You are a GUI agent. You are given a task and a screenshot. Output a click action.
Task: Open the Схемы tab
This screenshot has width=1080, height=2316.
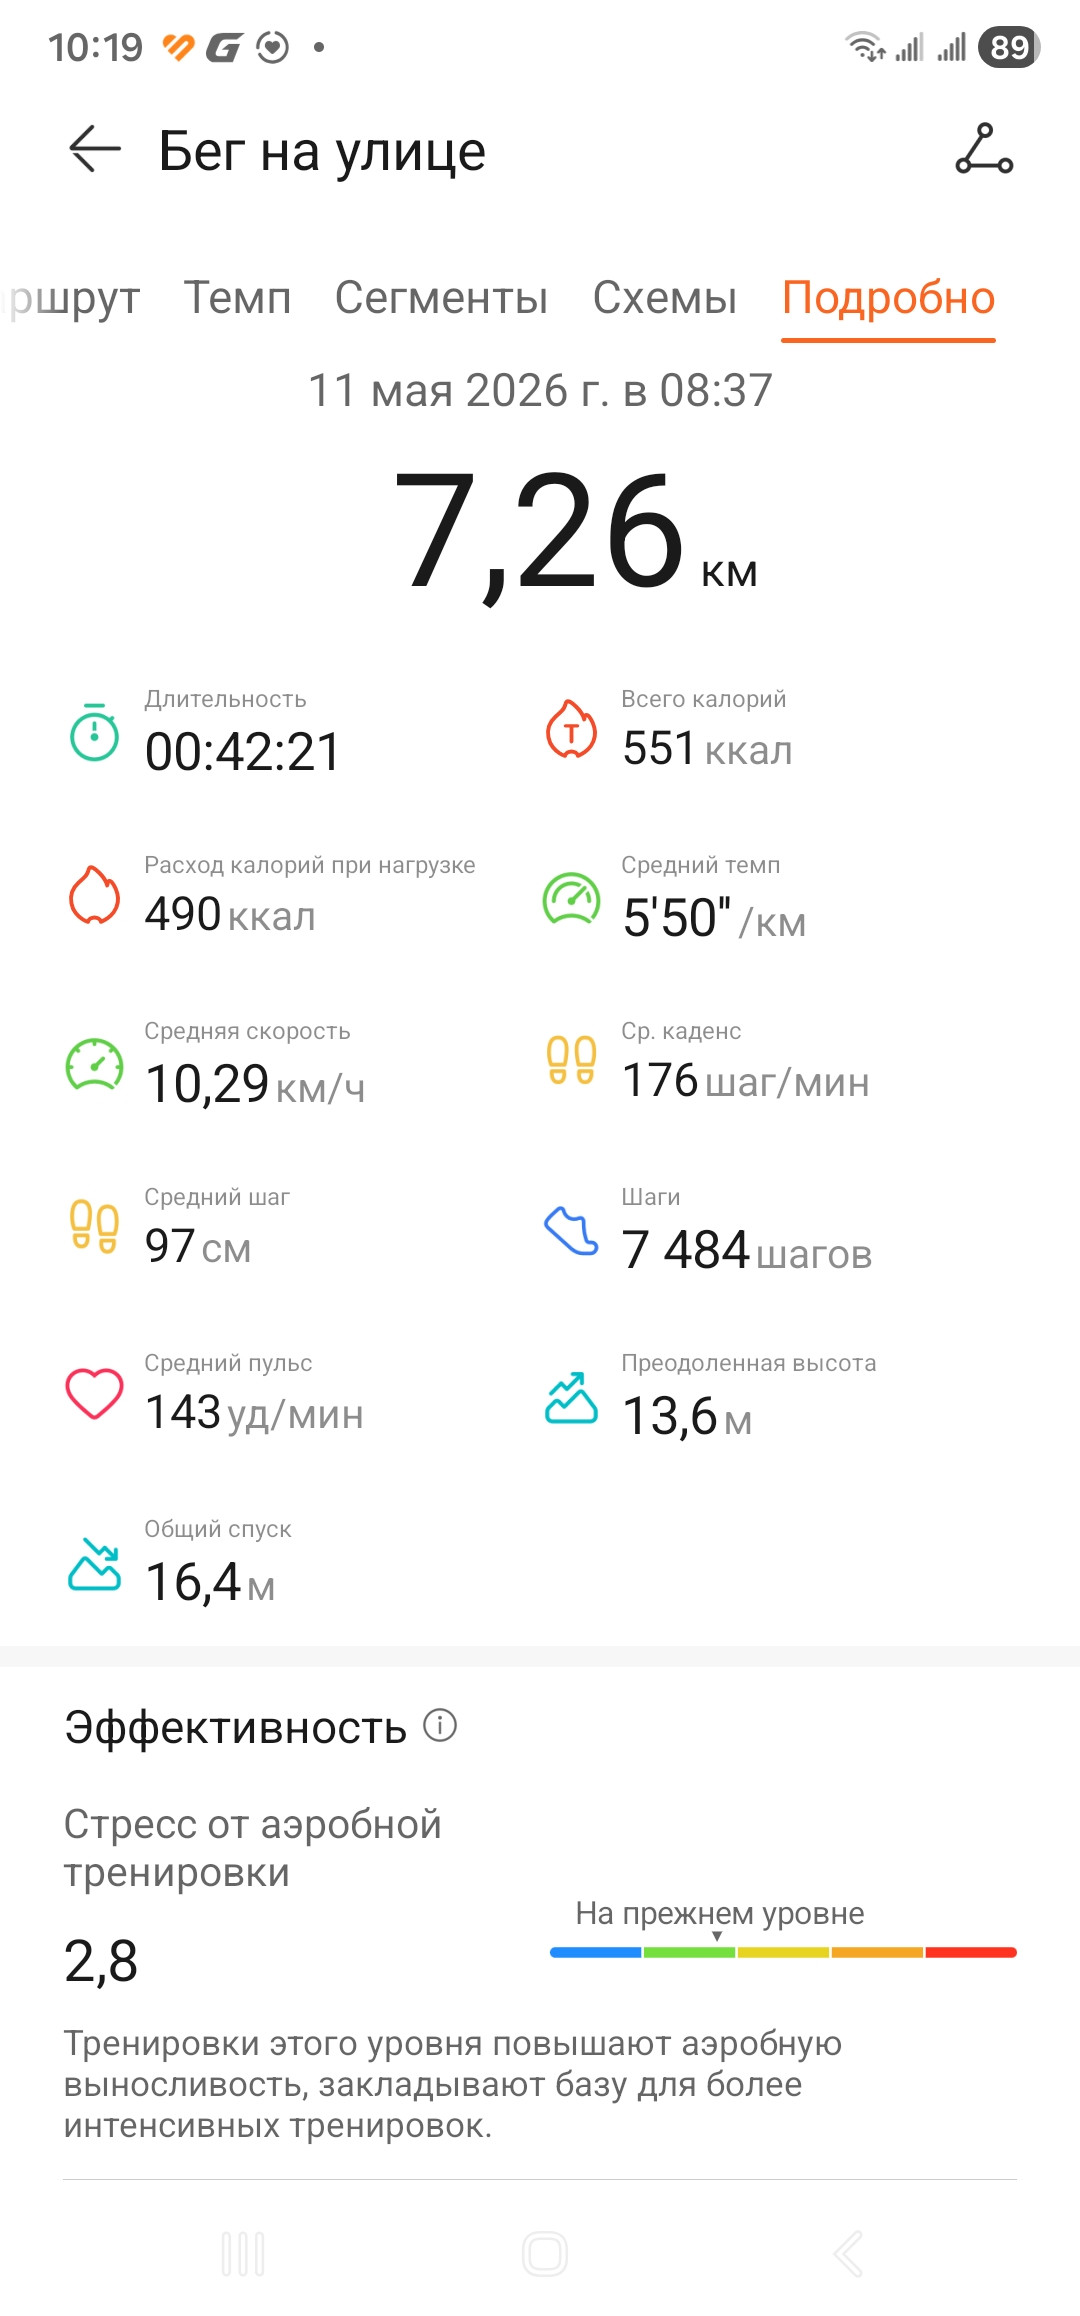(x=664, y=298)
